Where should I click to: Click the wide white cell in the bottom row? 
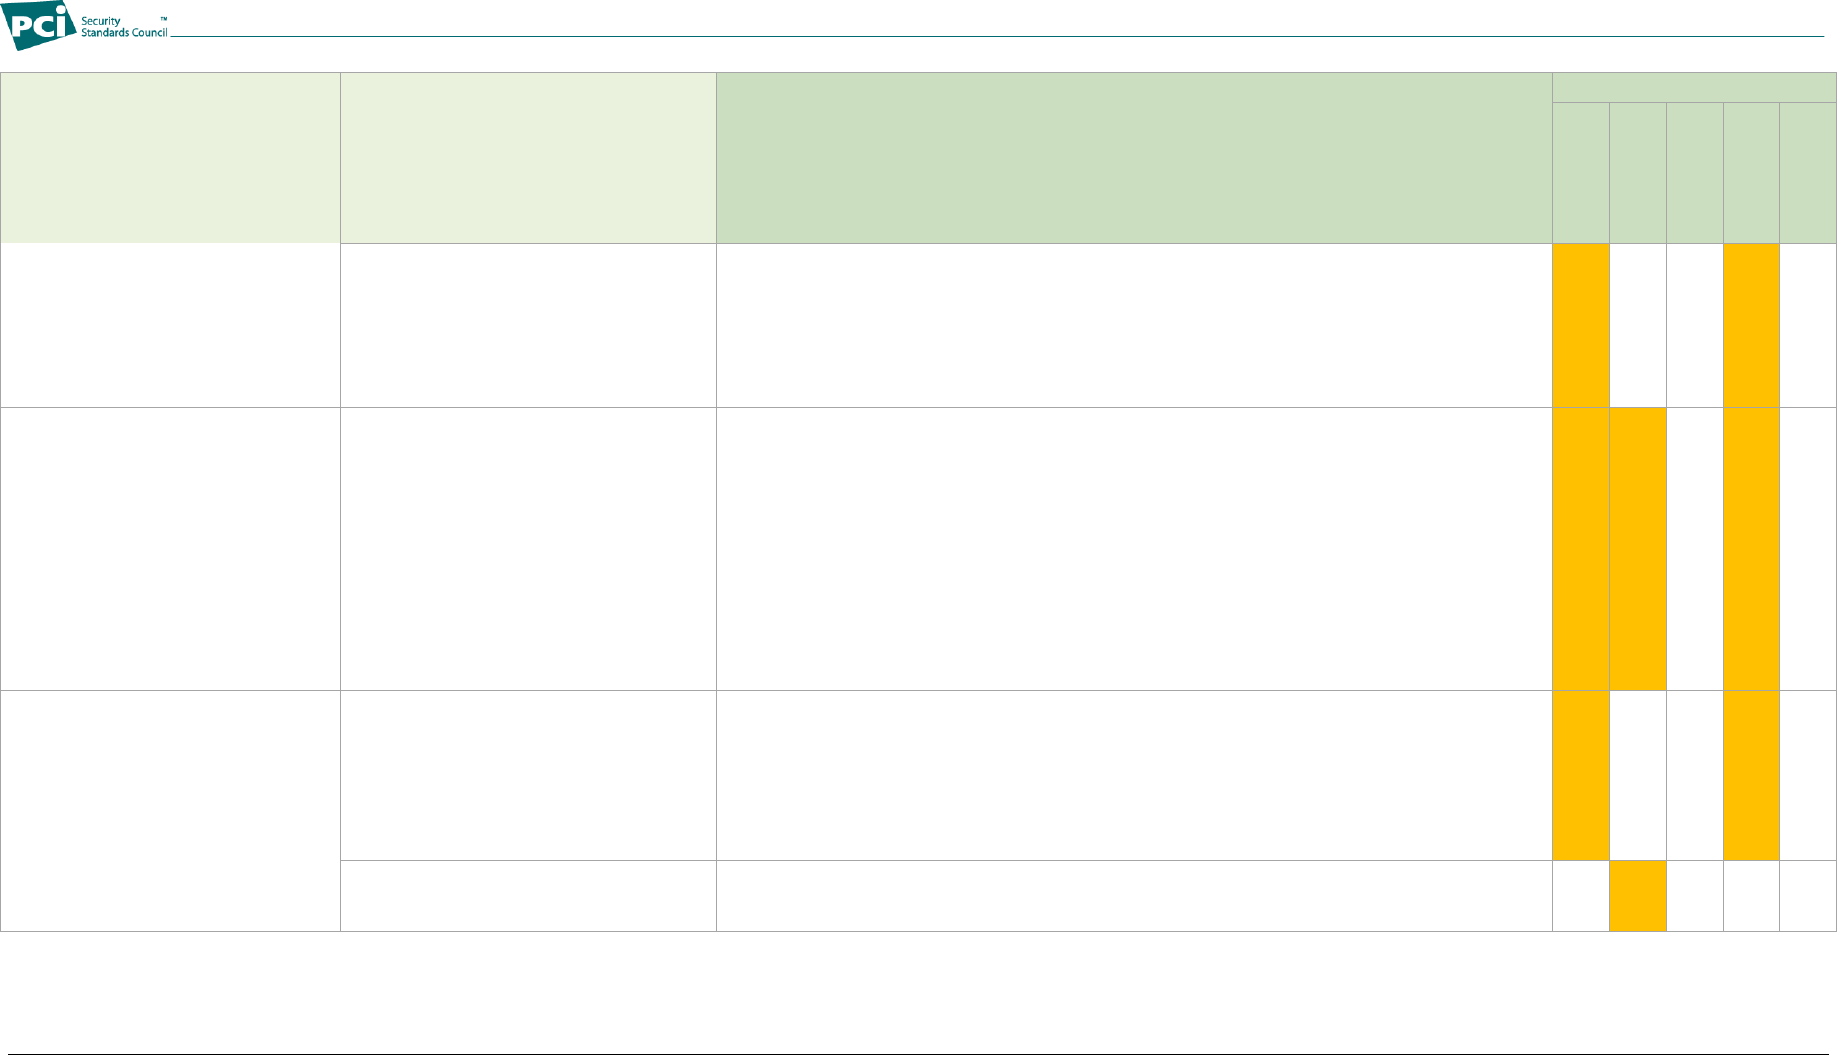point(1134,896)
